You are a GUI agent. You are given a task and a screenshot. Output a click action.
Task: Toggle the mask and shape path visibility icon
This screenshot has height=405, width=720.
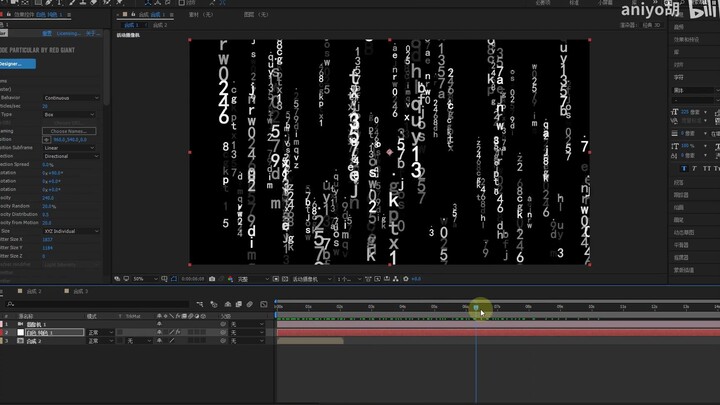(x=174, y=279)
